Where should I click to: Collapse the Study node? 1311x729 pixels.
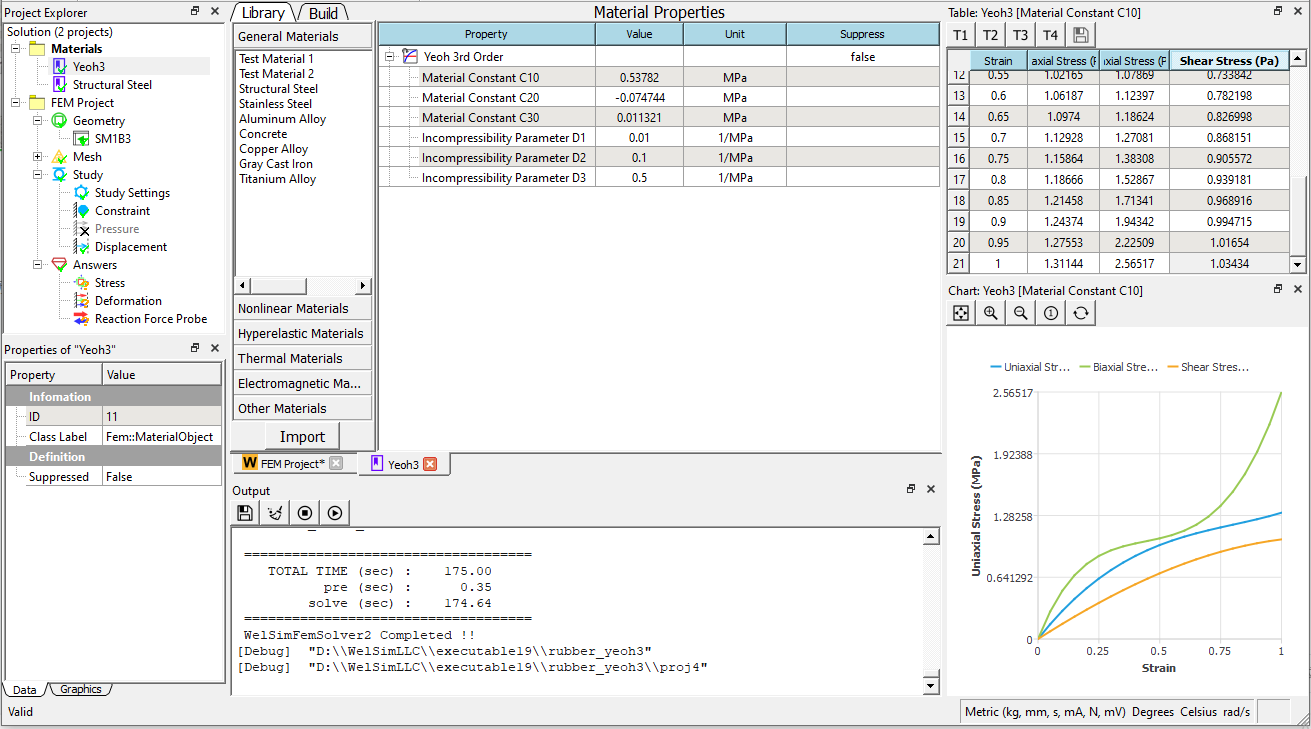pyautogui.click(x=38, y=175)
